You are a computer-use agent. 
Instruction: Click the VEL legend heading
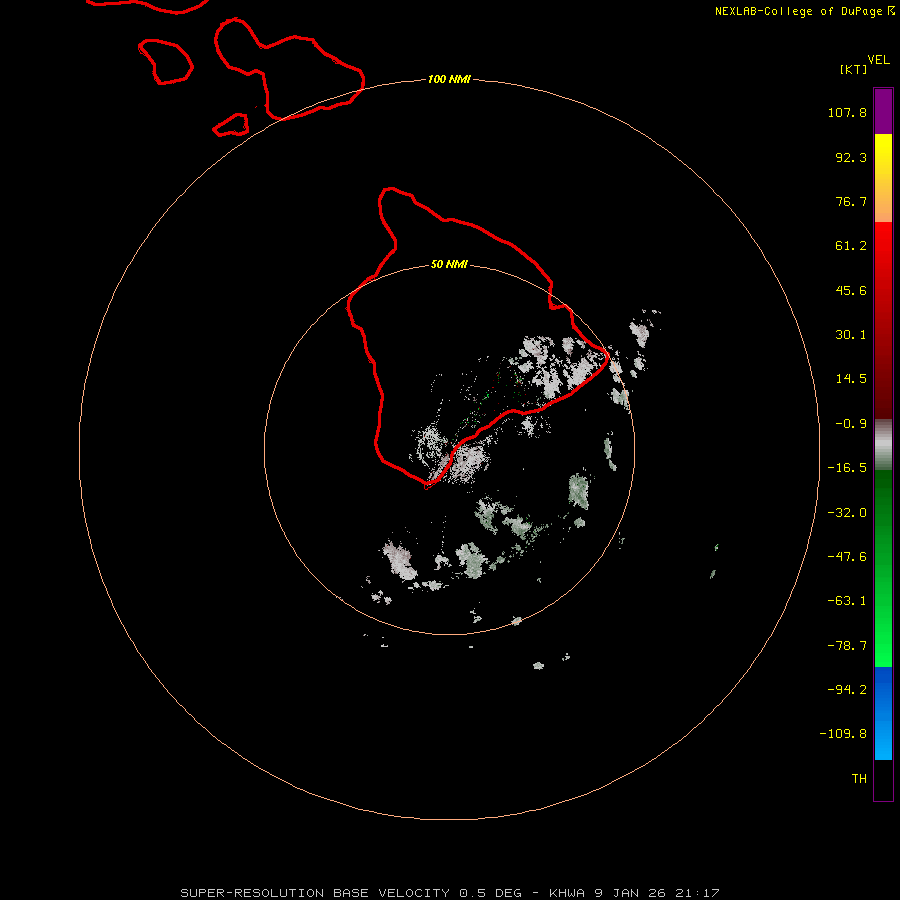coord(878,60)
